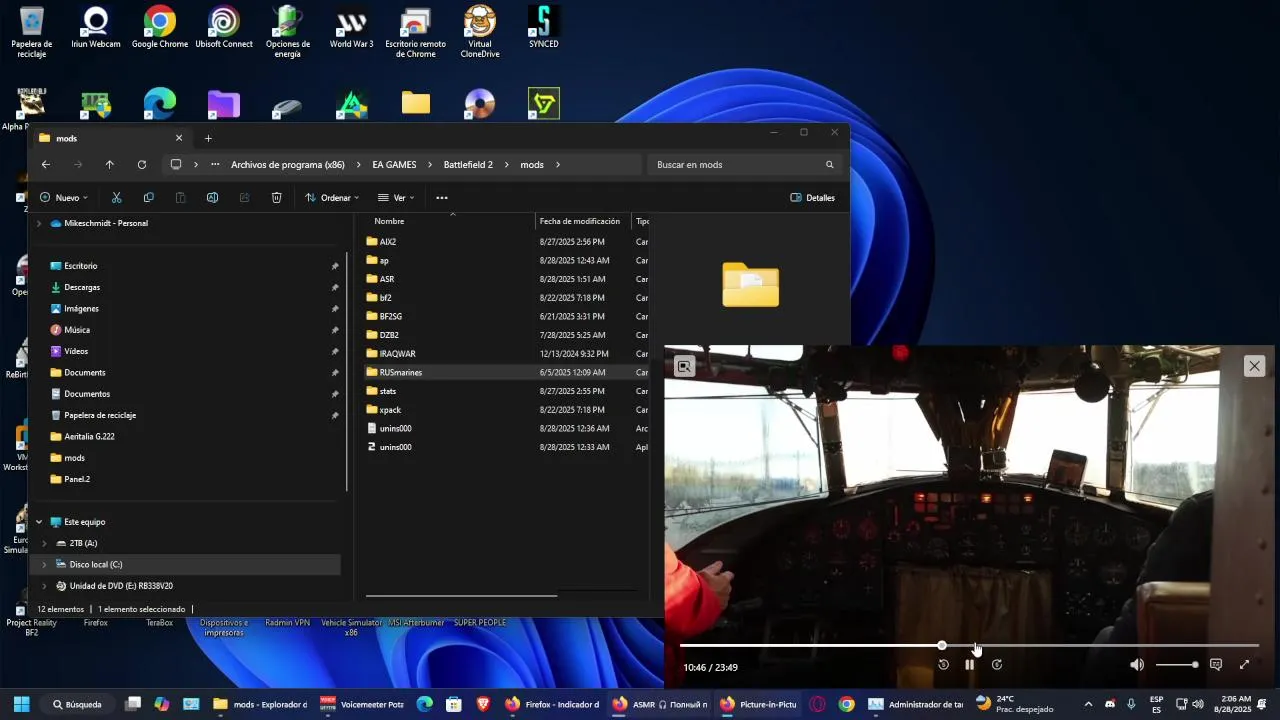The image size is (1280, 720).
Task: Open Papelera de reciclaje on desktop
Action: coord(32,32)
